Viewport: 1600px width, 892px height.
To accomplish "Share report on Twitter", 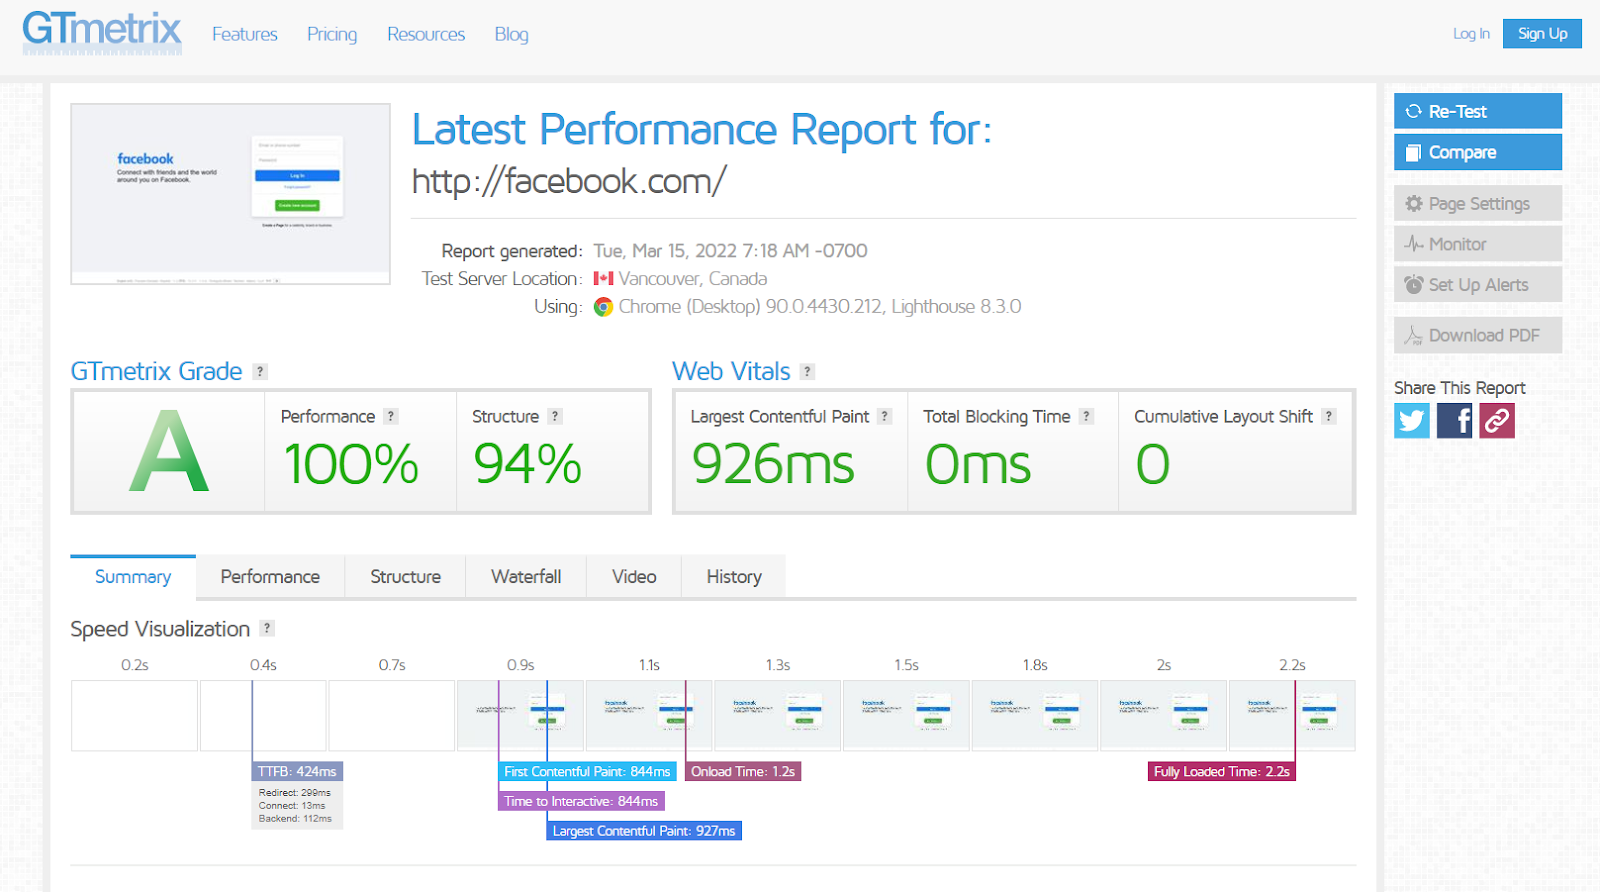I will [x=1412, y=421].
